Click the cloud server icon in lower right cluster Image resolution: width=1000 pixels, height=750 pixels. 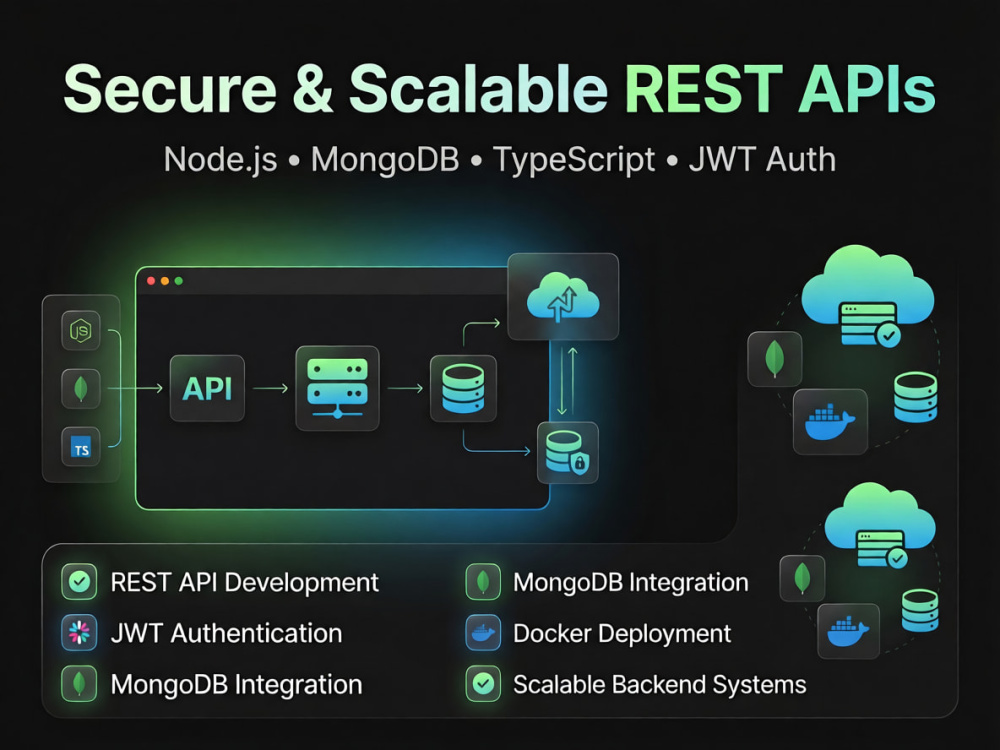pyautogui.click(x=880, y=525)
